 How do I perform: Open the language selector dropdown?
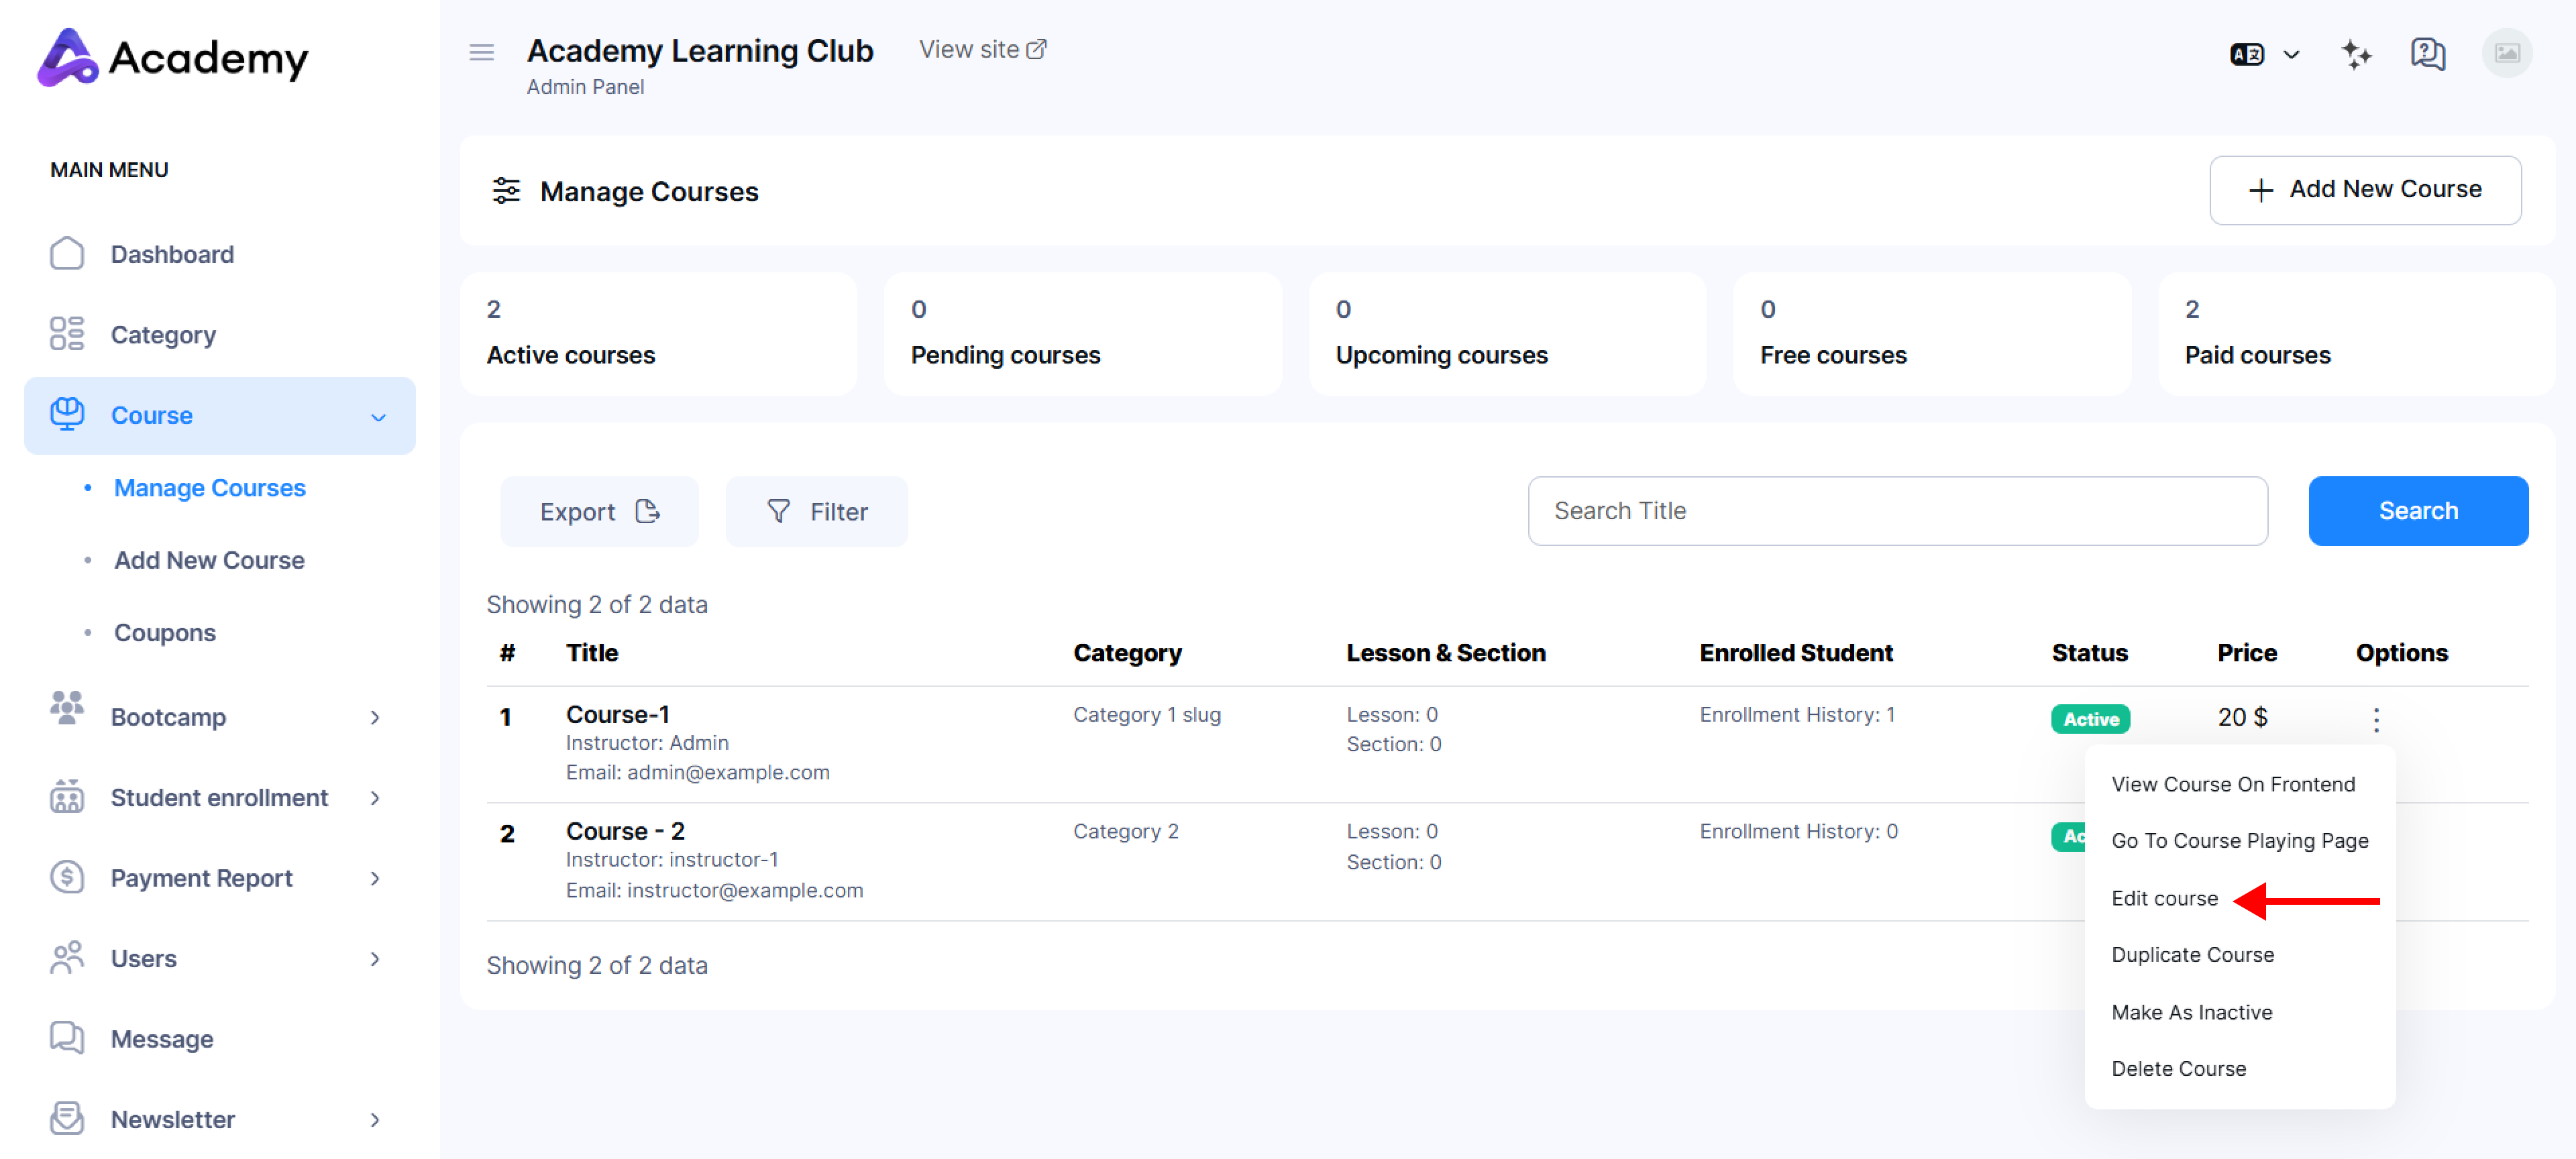coord(2264,54)
